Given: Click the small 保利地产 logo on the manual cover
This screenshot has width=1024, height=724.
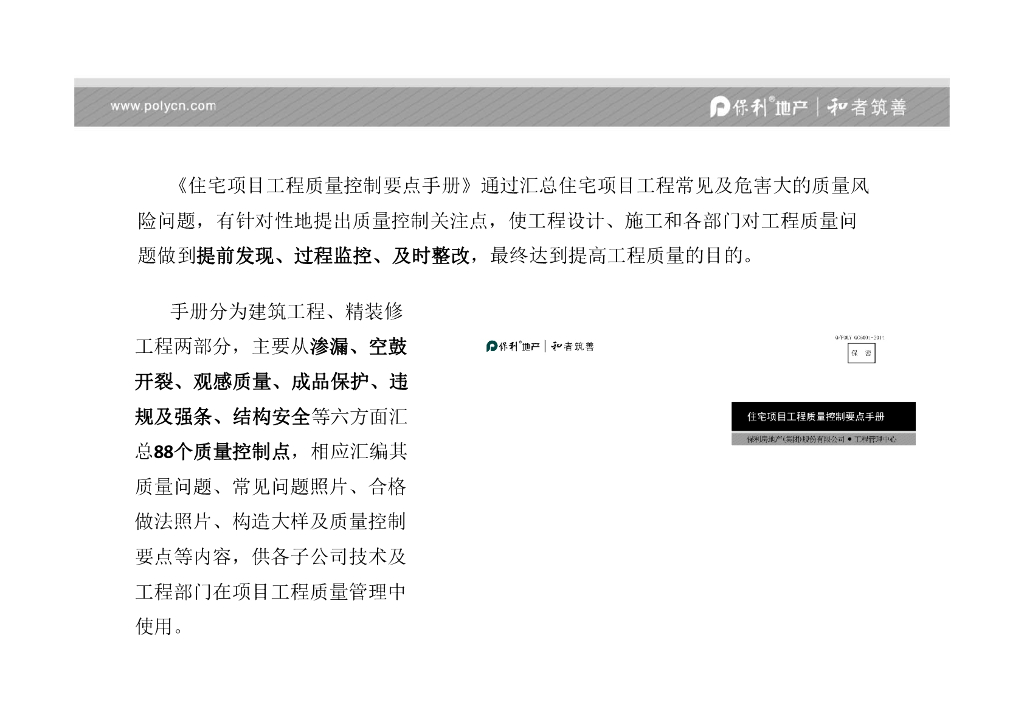Looking at the screenshot, I should (x=513, y=346).
